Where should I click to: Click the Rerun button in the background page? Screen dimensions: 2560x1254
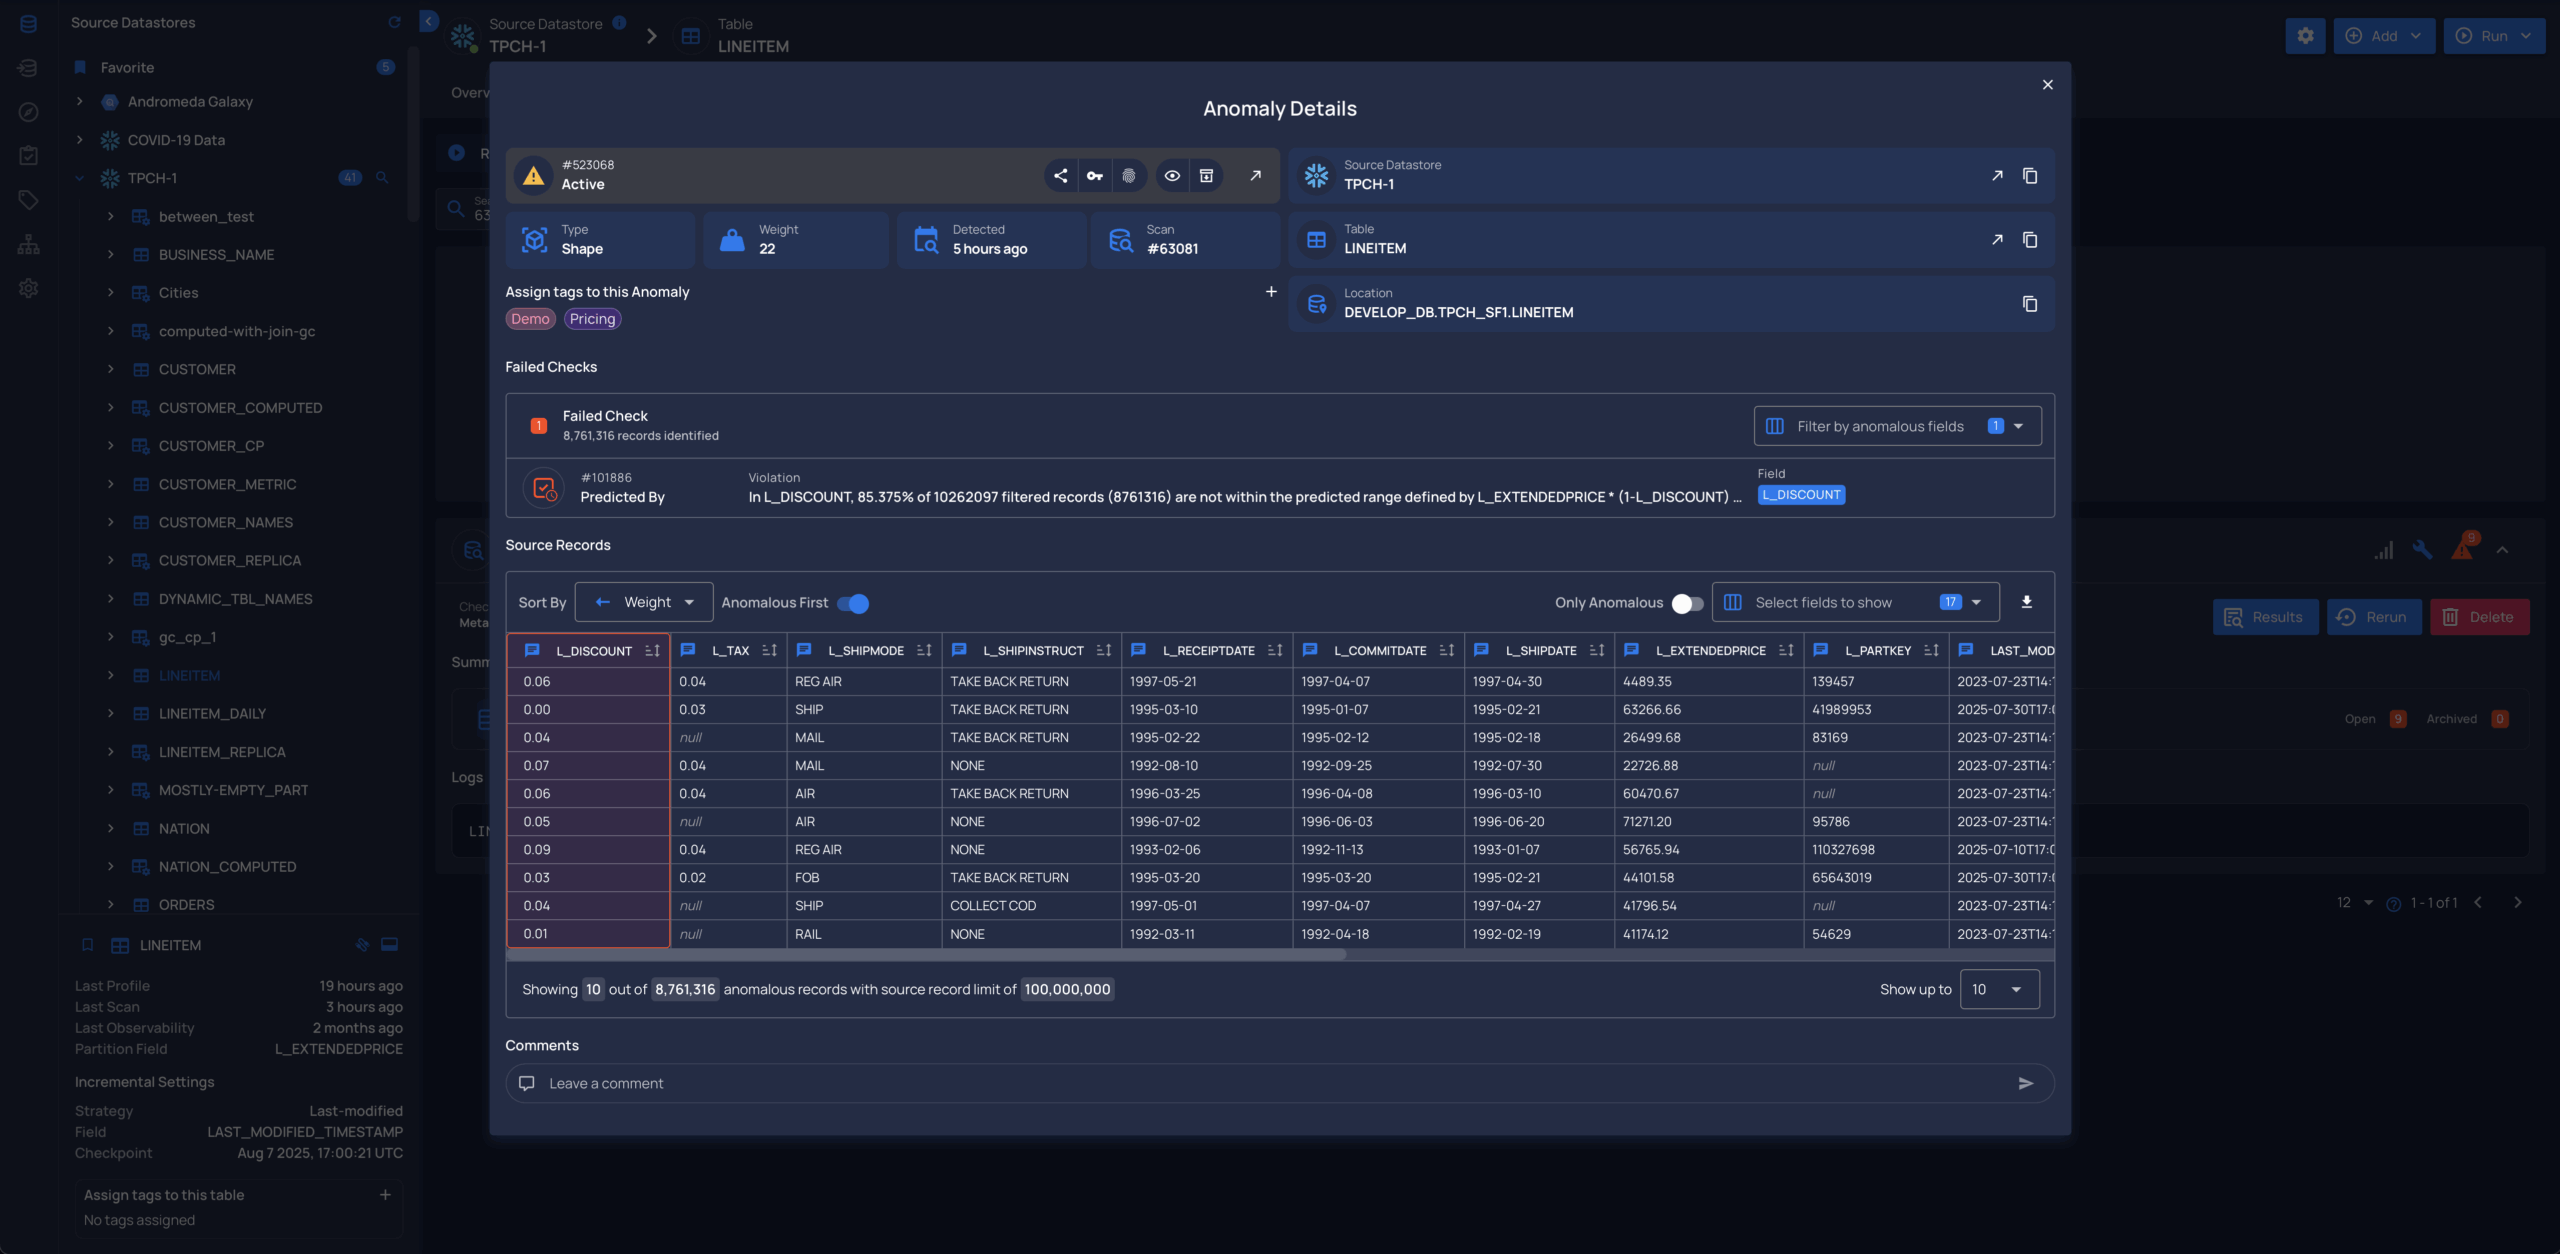(2374, 617)
